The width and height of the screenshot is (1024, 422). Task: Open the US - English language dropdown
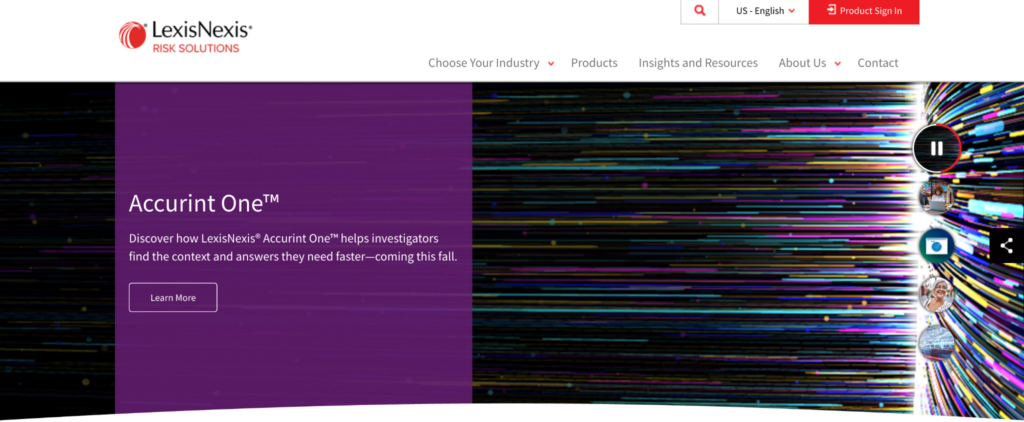763,11
